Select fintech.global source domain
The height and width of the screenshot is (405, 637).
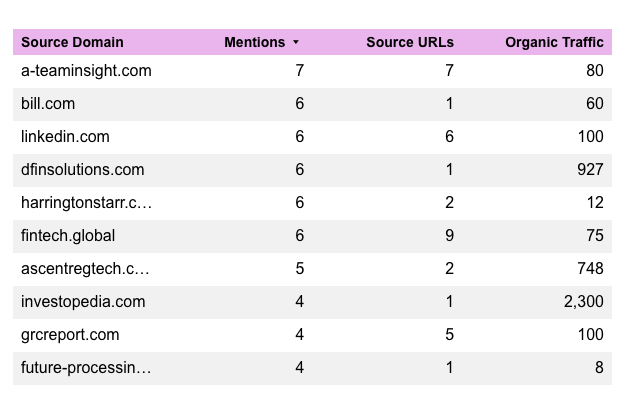pos(68,236)
